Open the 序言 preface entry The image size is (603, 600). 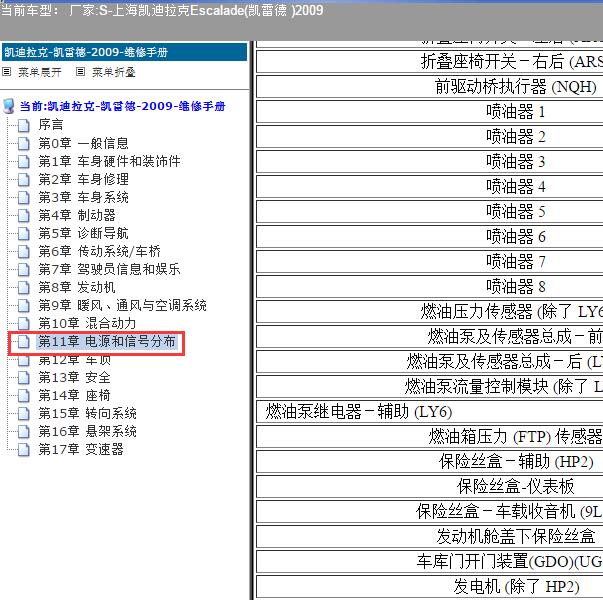(x=51, y=125)
